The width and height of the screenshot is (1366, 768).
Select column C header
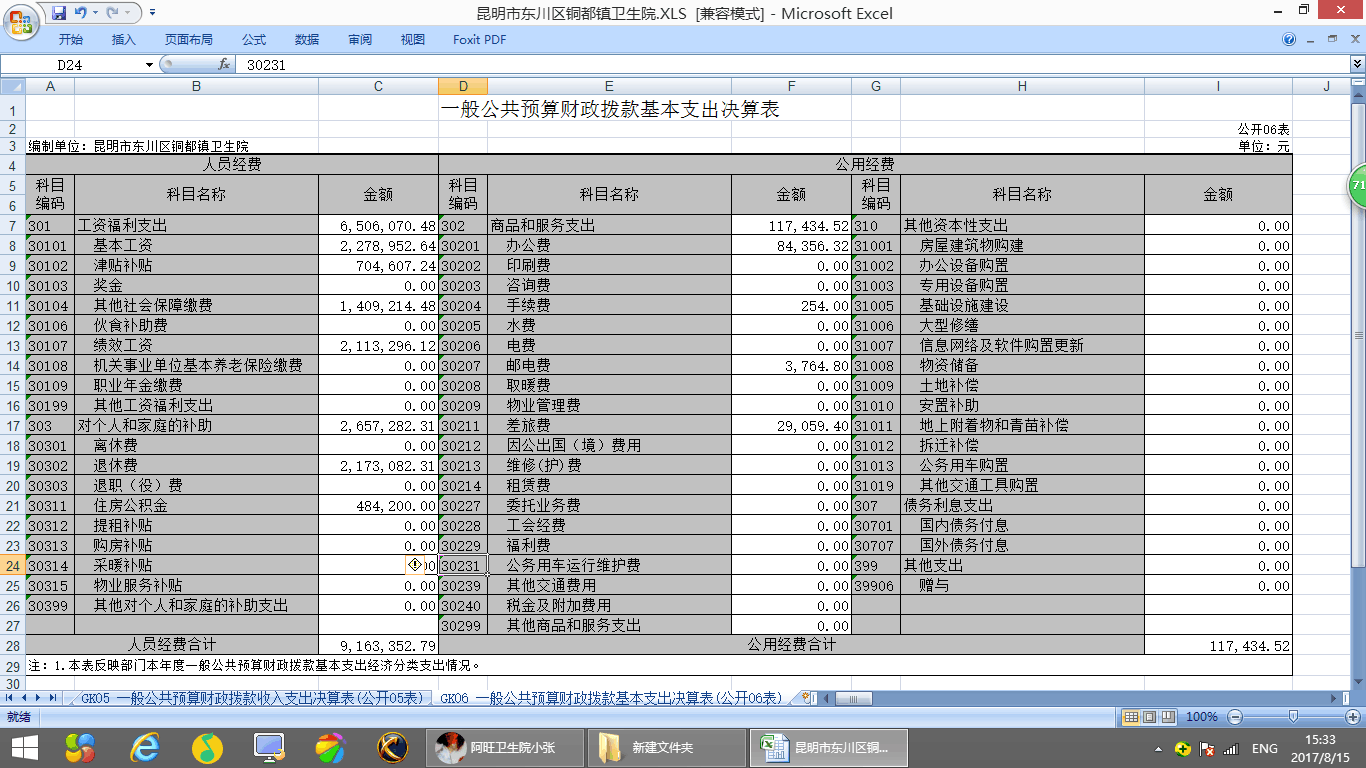(378, 86)
